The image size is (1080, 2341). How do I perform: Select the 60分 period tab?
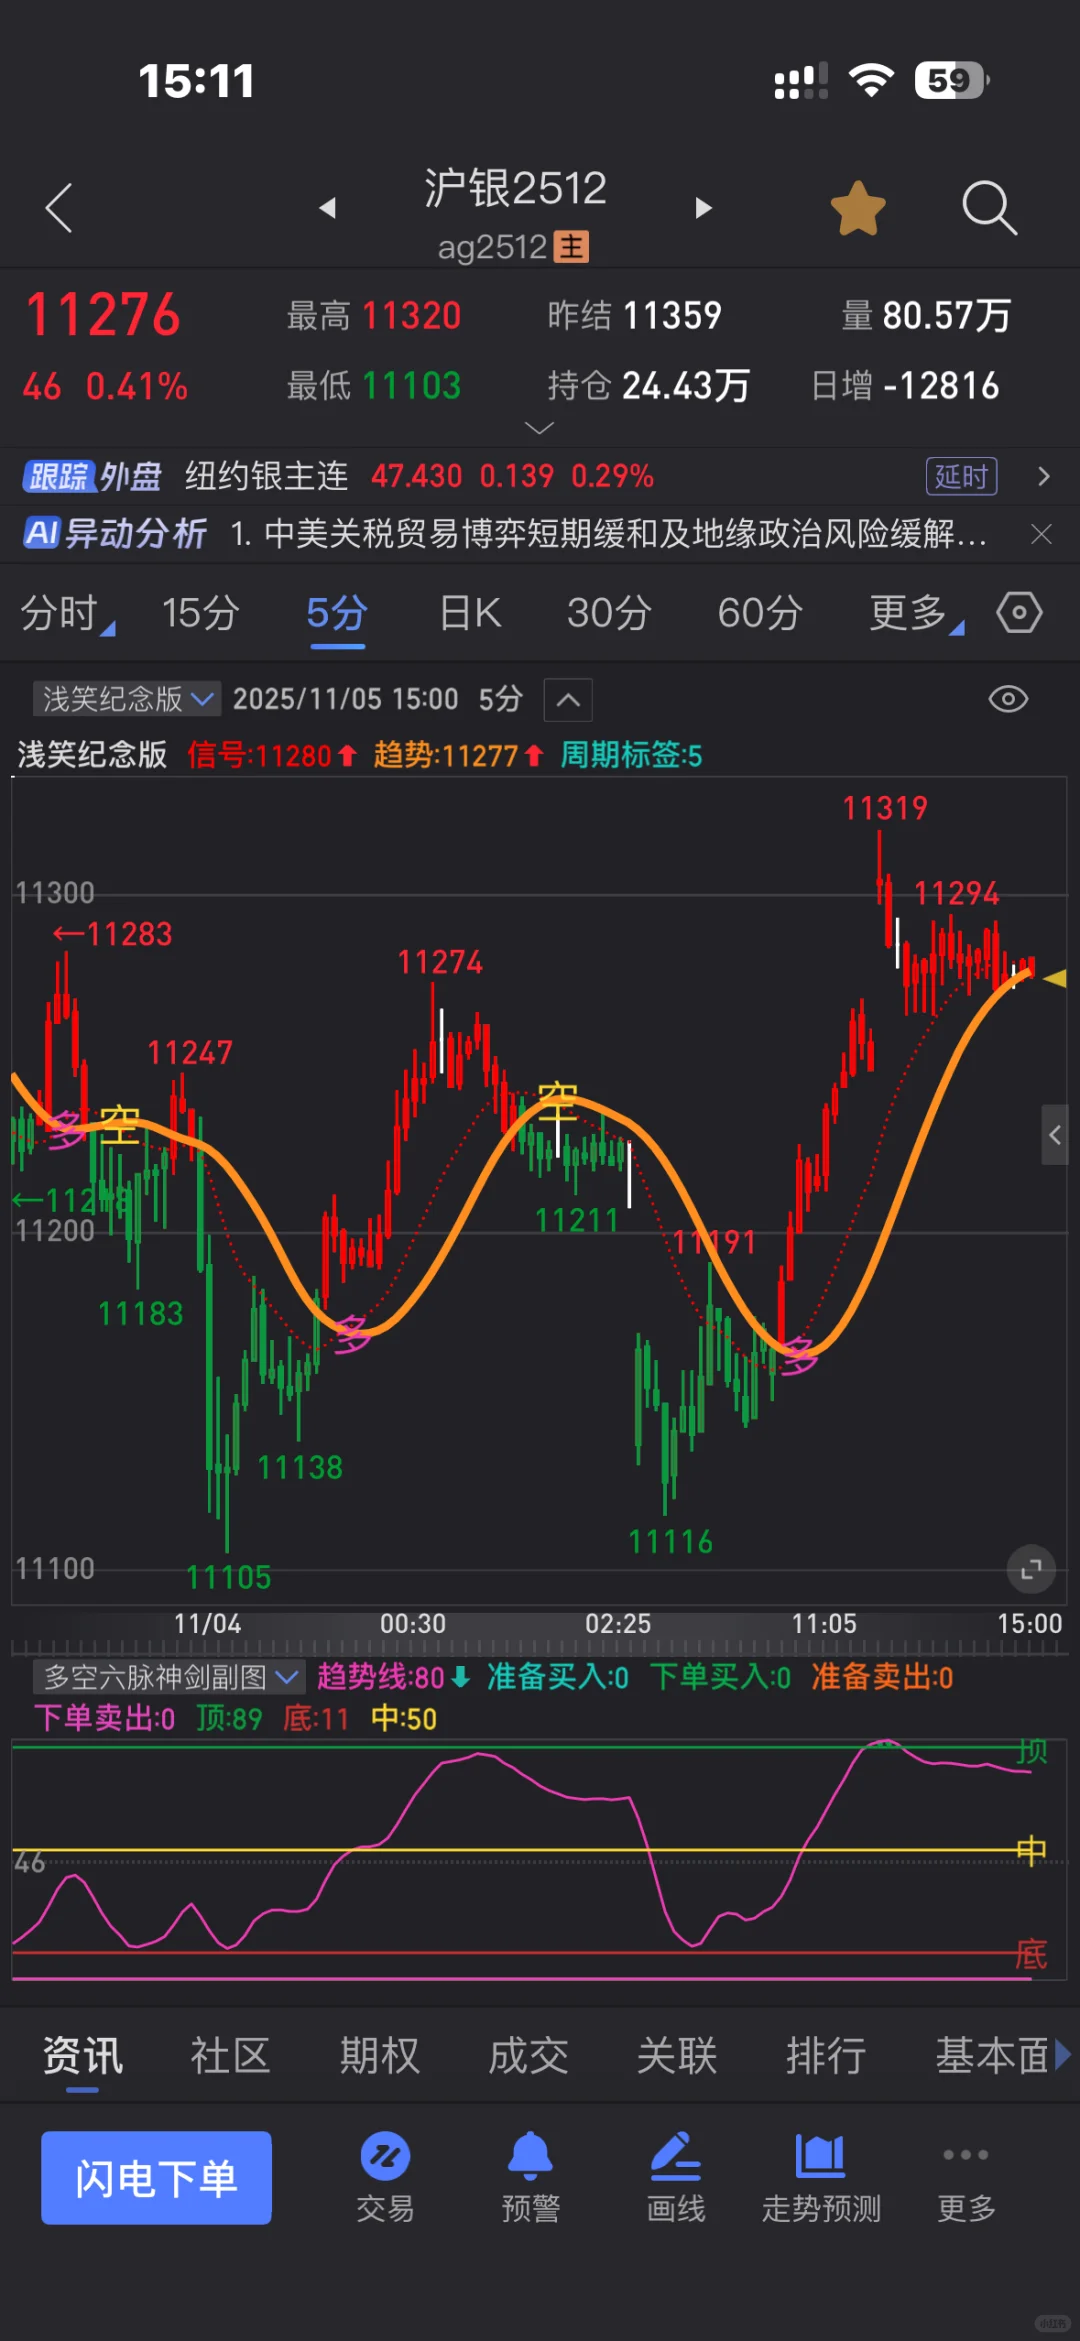[760, 613]
